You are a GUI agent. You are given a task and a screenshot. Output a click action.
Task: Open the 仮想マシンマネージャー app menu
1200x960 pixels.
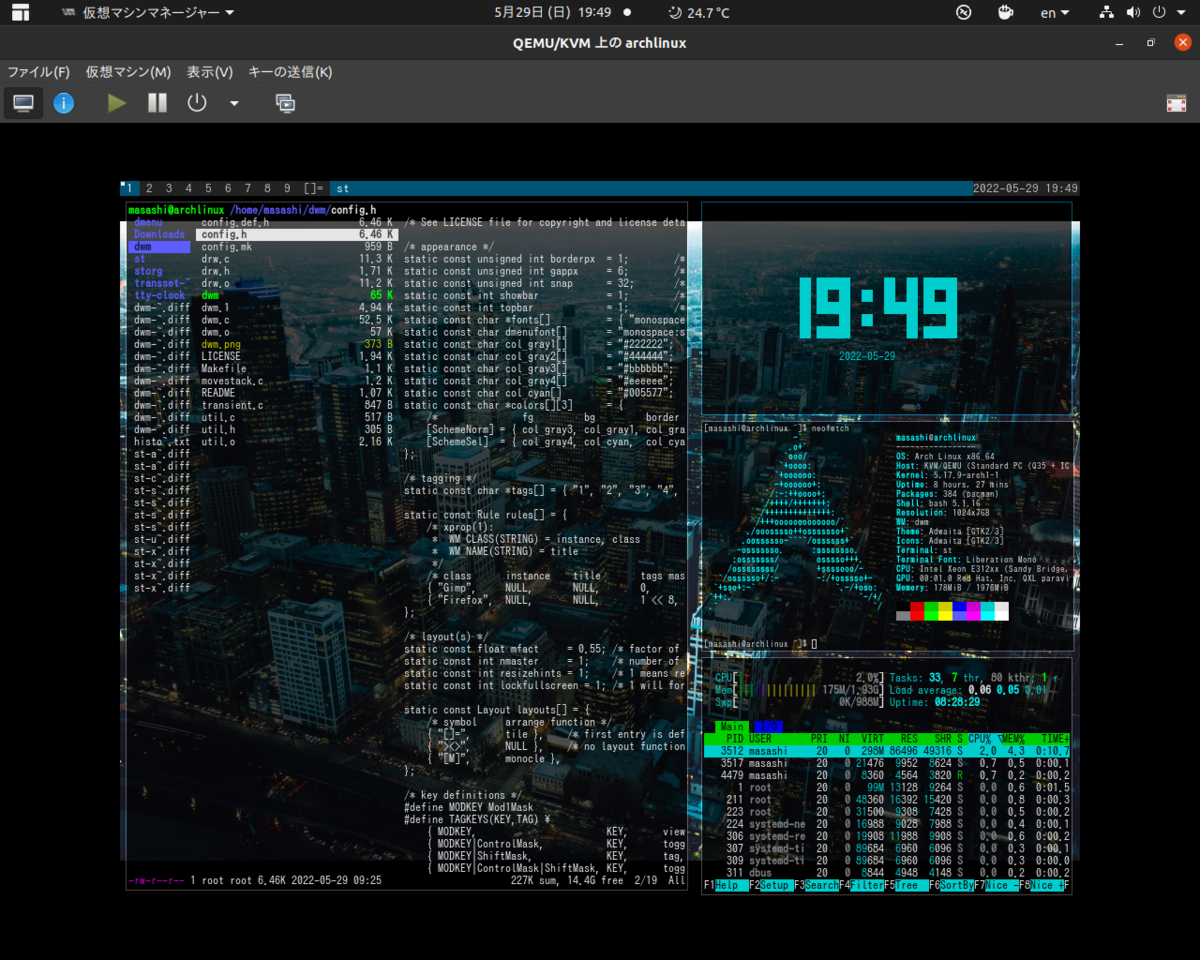click(148, 13)
